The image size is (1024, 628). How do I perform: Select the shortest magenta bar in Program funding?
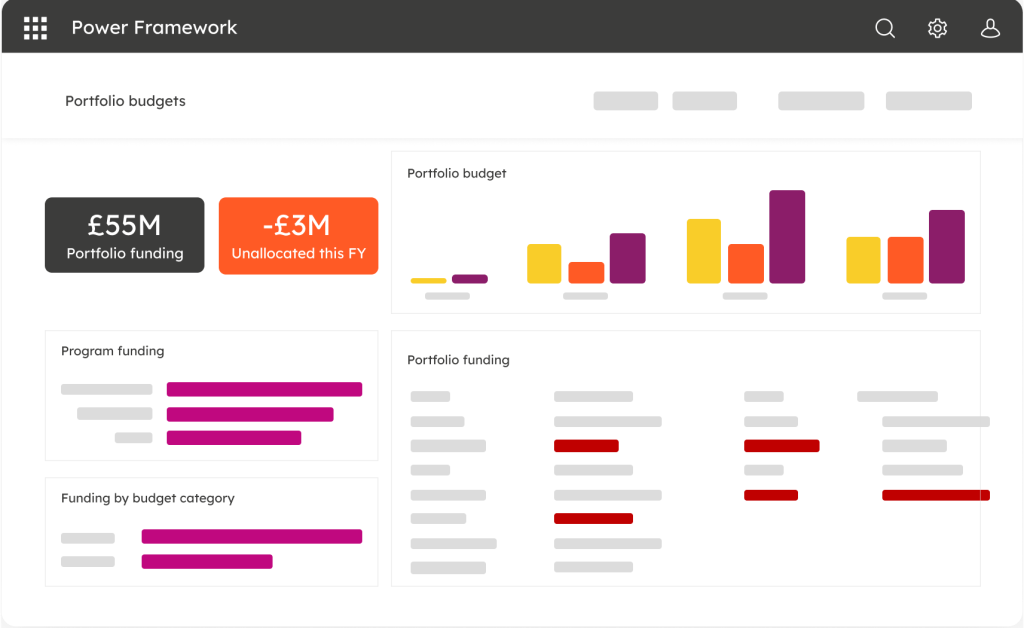[x=234, y=437]
